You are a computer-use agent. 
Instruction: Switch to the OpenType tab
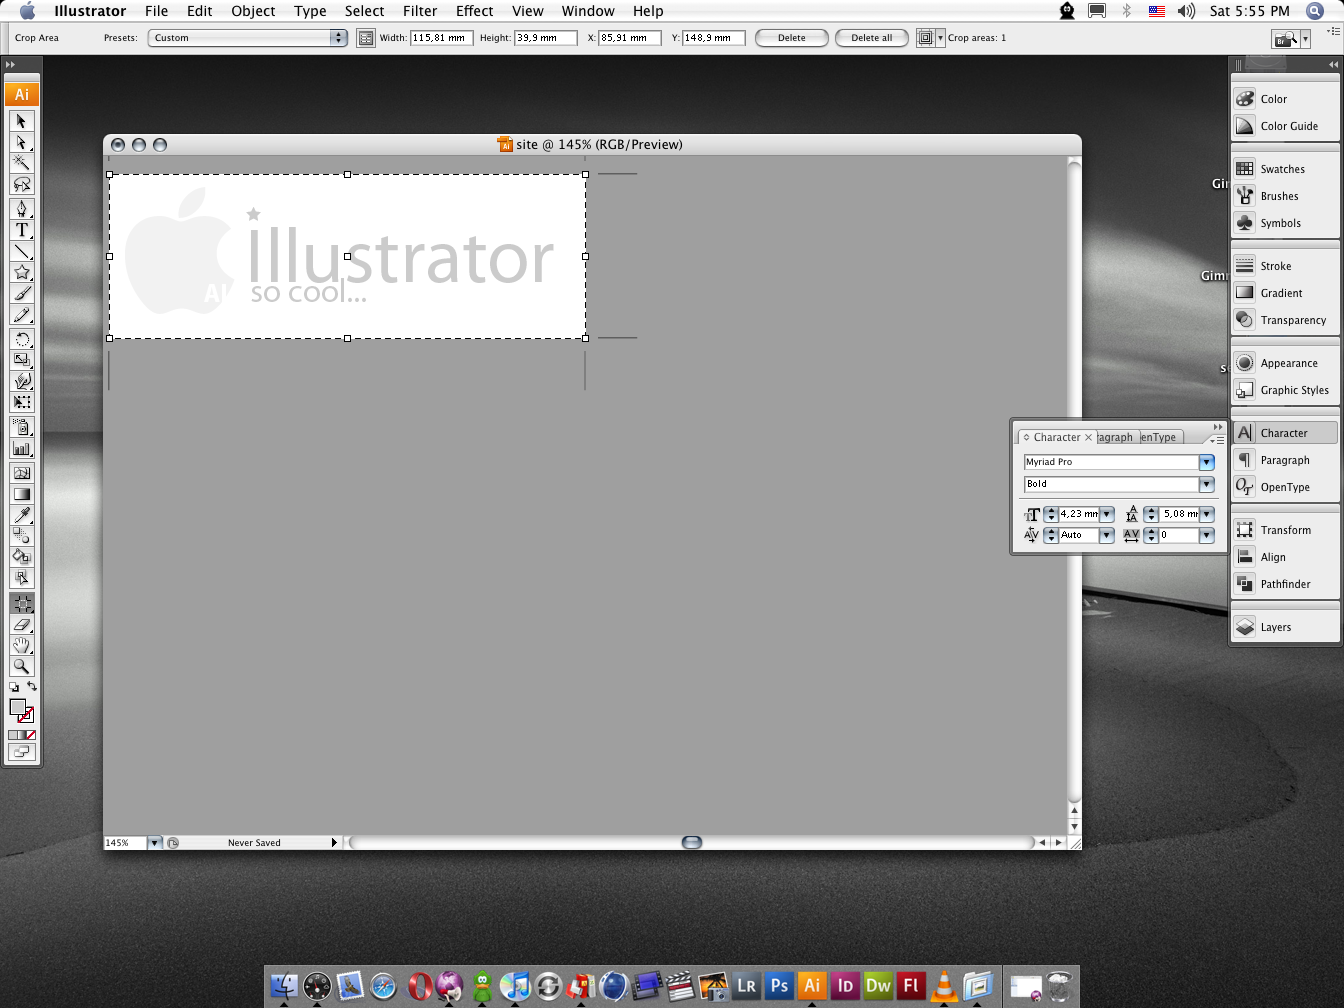(1160, 437)
